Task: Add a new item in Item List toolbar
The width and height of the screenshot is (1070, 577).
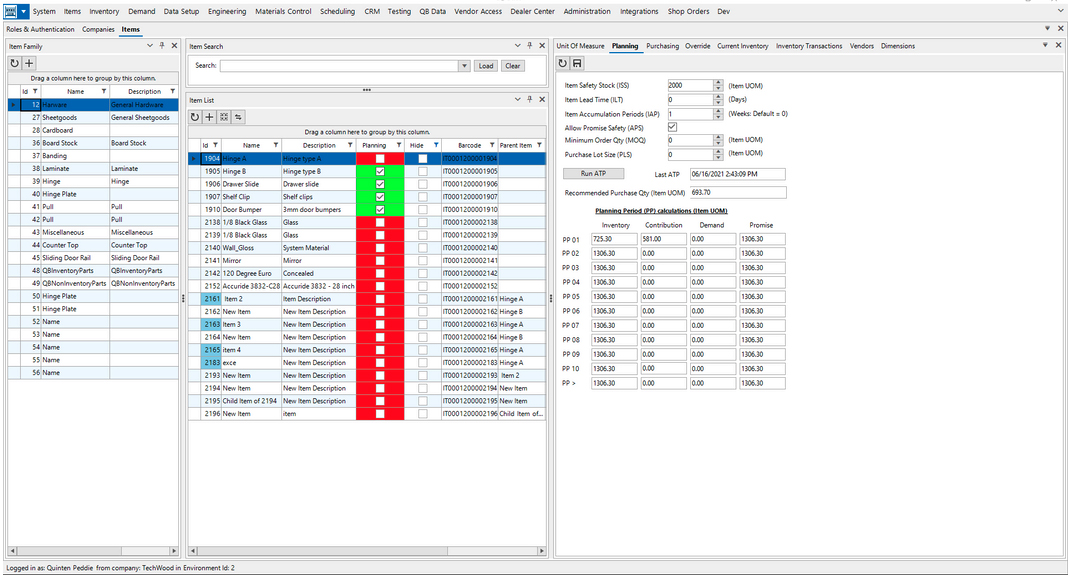Action: [x=209, y=117]
